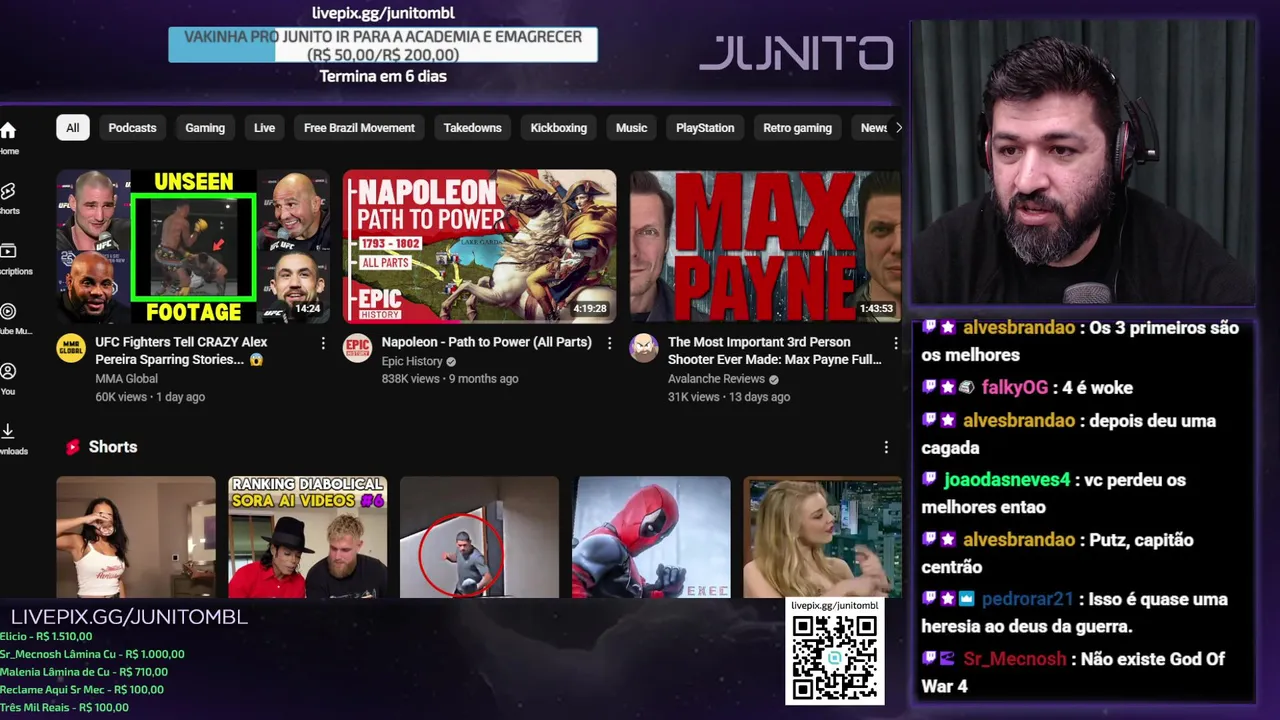Click joaodasneves4 username in chat
This screenshot has height=720, width=1280.
point(1007,480)
